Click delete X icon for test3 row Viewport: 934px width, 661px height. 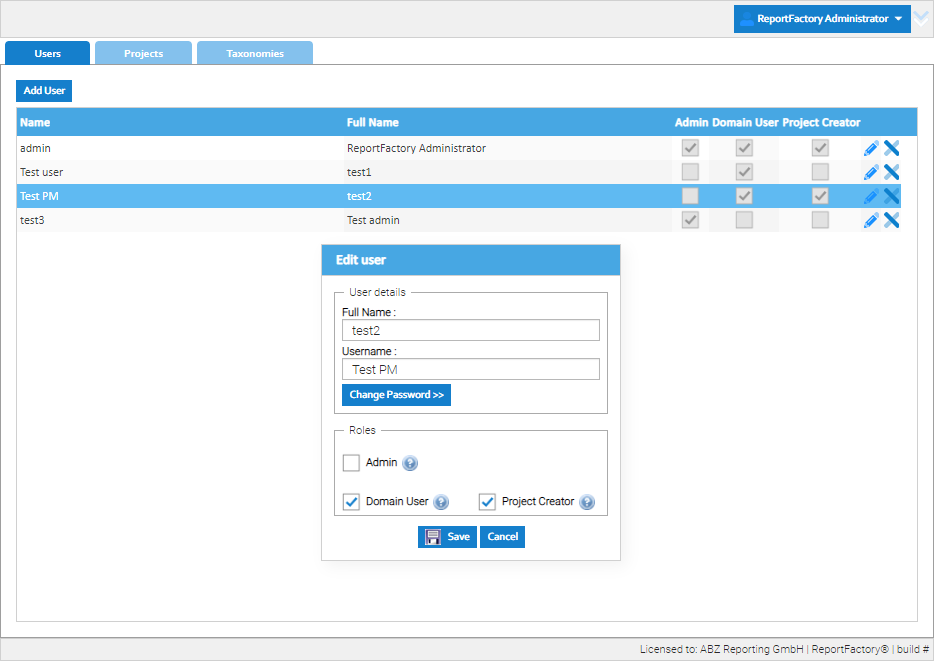[892, 220]
